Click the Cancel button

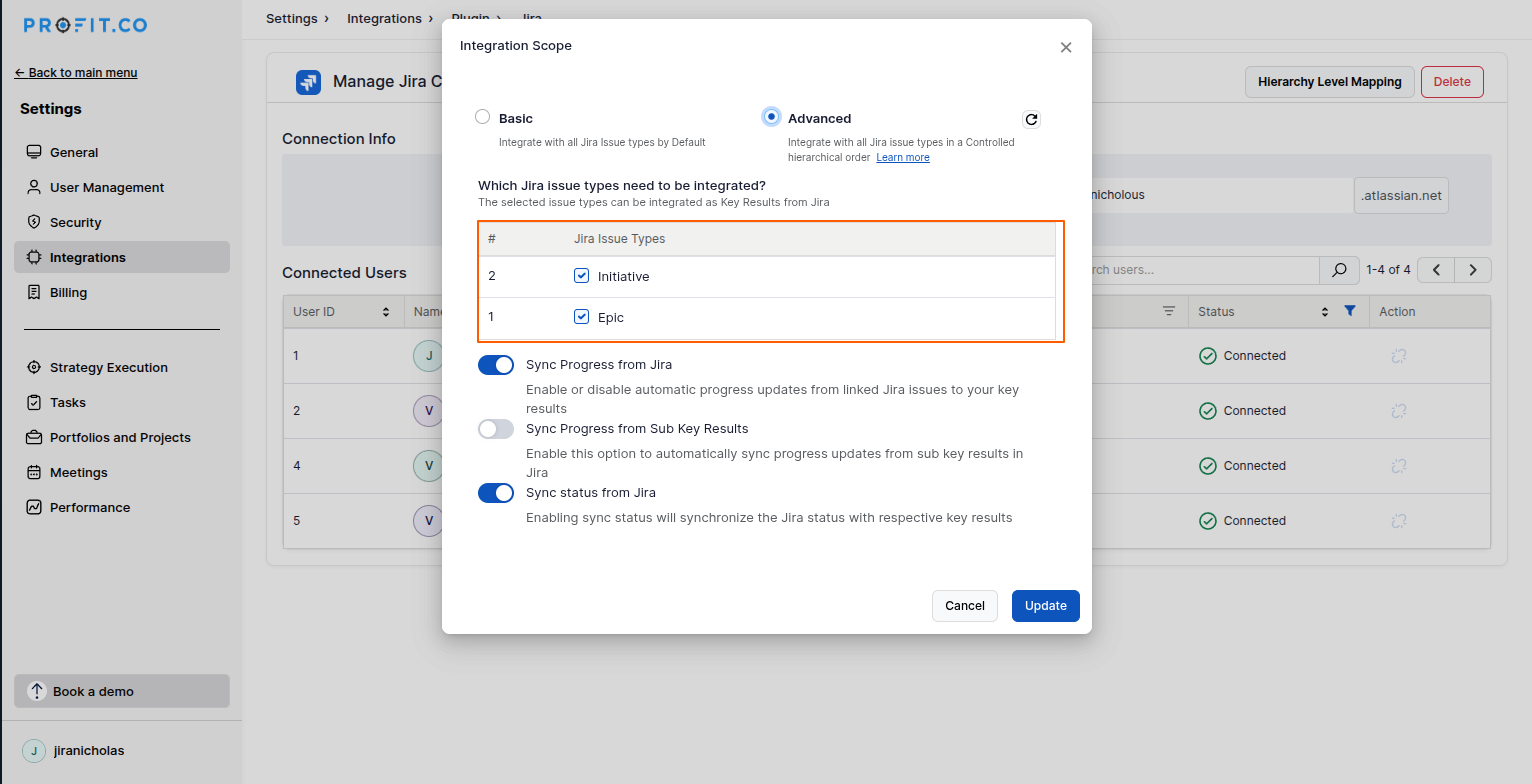pos(965,606)
